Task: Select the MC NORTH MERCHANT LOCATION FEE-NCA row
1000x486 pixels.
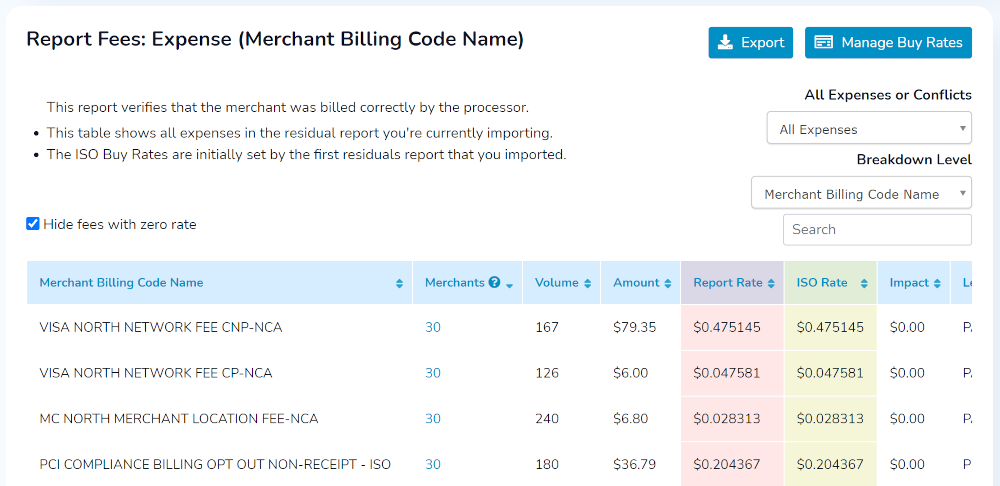Action: click(499, 419)
